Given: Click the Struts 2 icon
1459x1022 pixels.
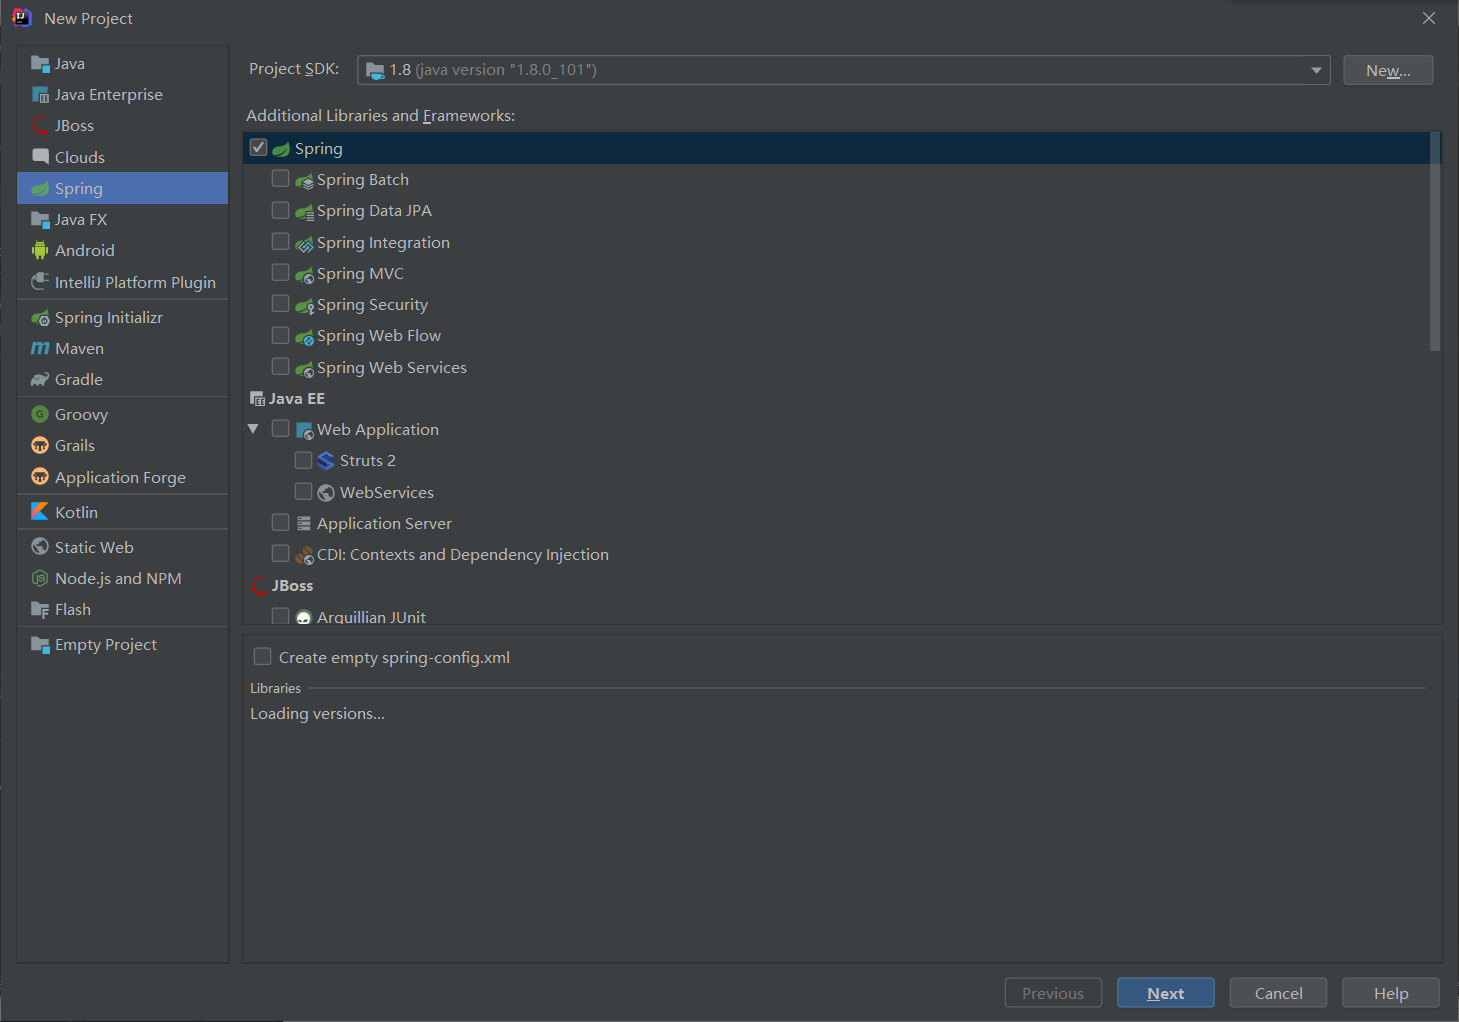Looking at the screenshot, I should click(x=326, y=461).
